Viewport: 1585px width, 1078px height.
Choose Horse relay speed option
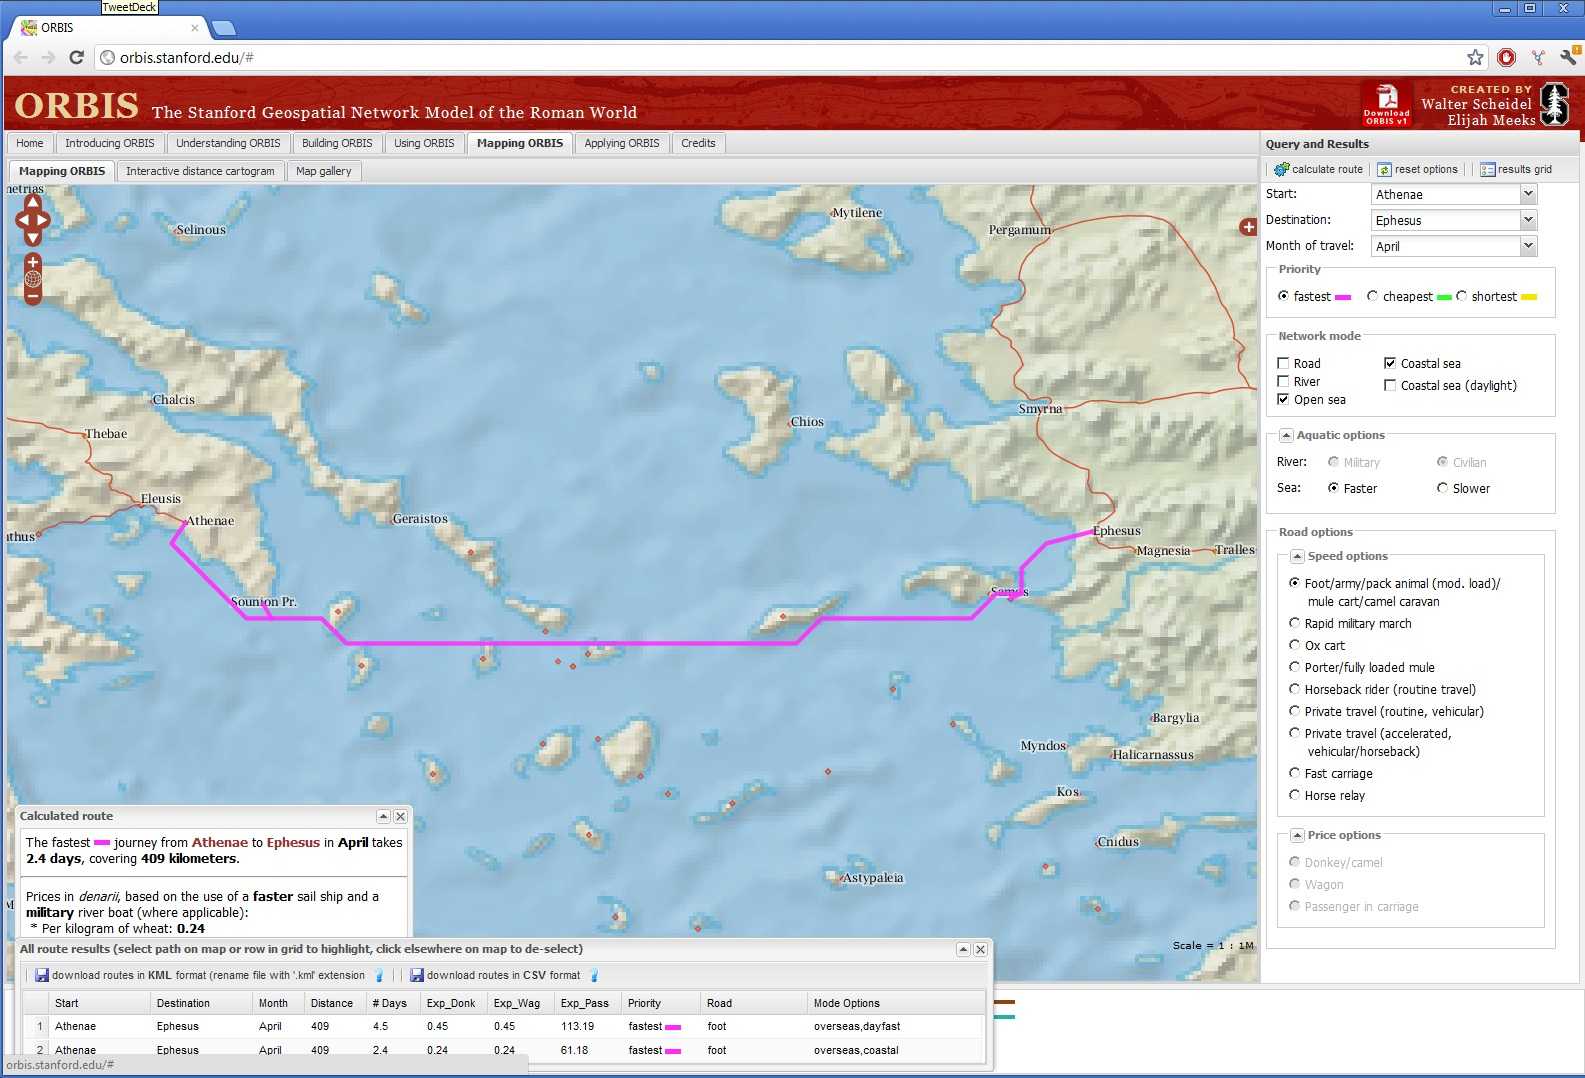coord(1294,795)
